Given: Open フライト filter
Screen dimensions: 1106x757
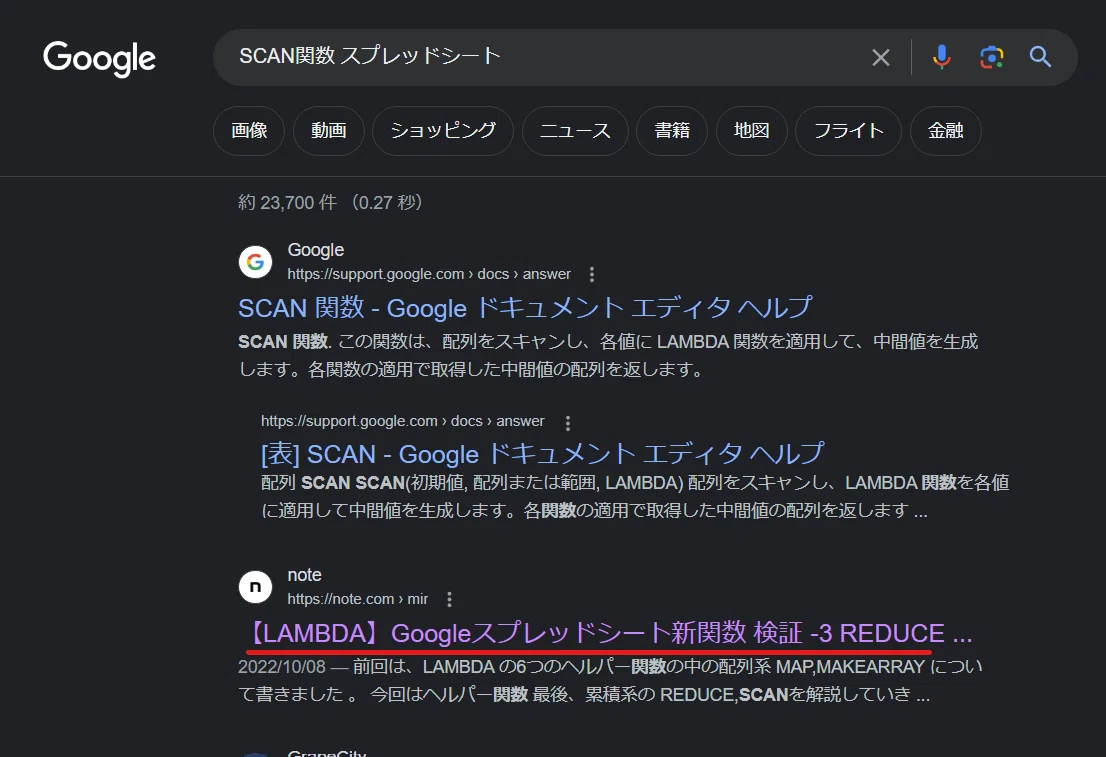Looking at the screenshot, I should (x=849, y=131).
